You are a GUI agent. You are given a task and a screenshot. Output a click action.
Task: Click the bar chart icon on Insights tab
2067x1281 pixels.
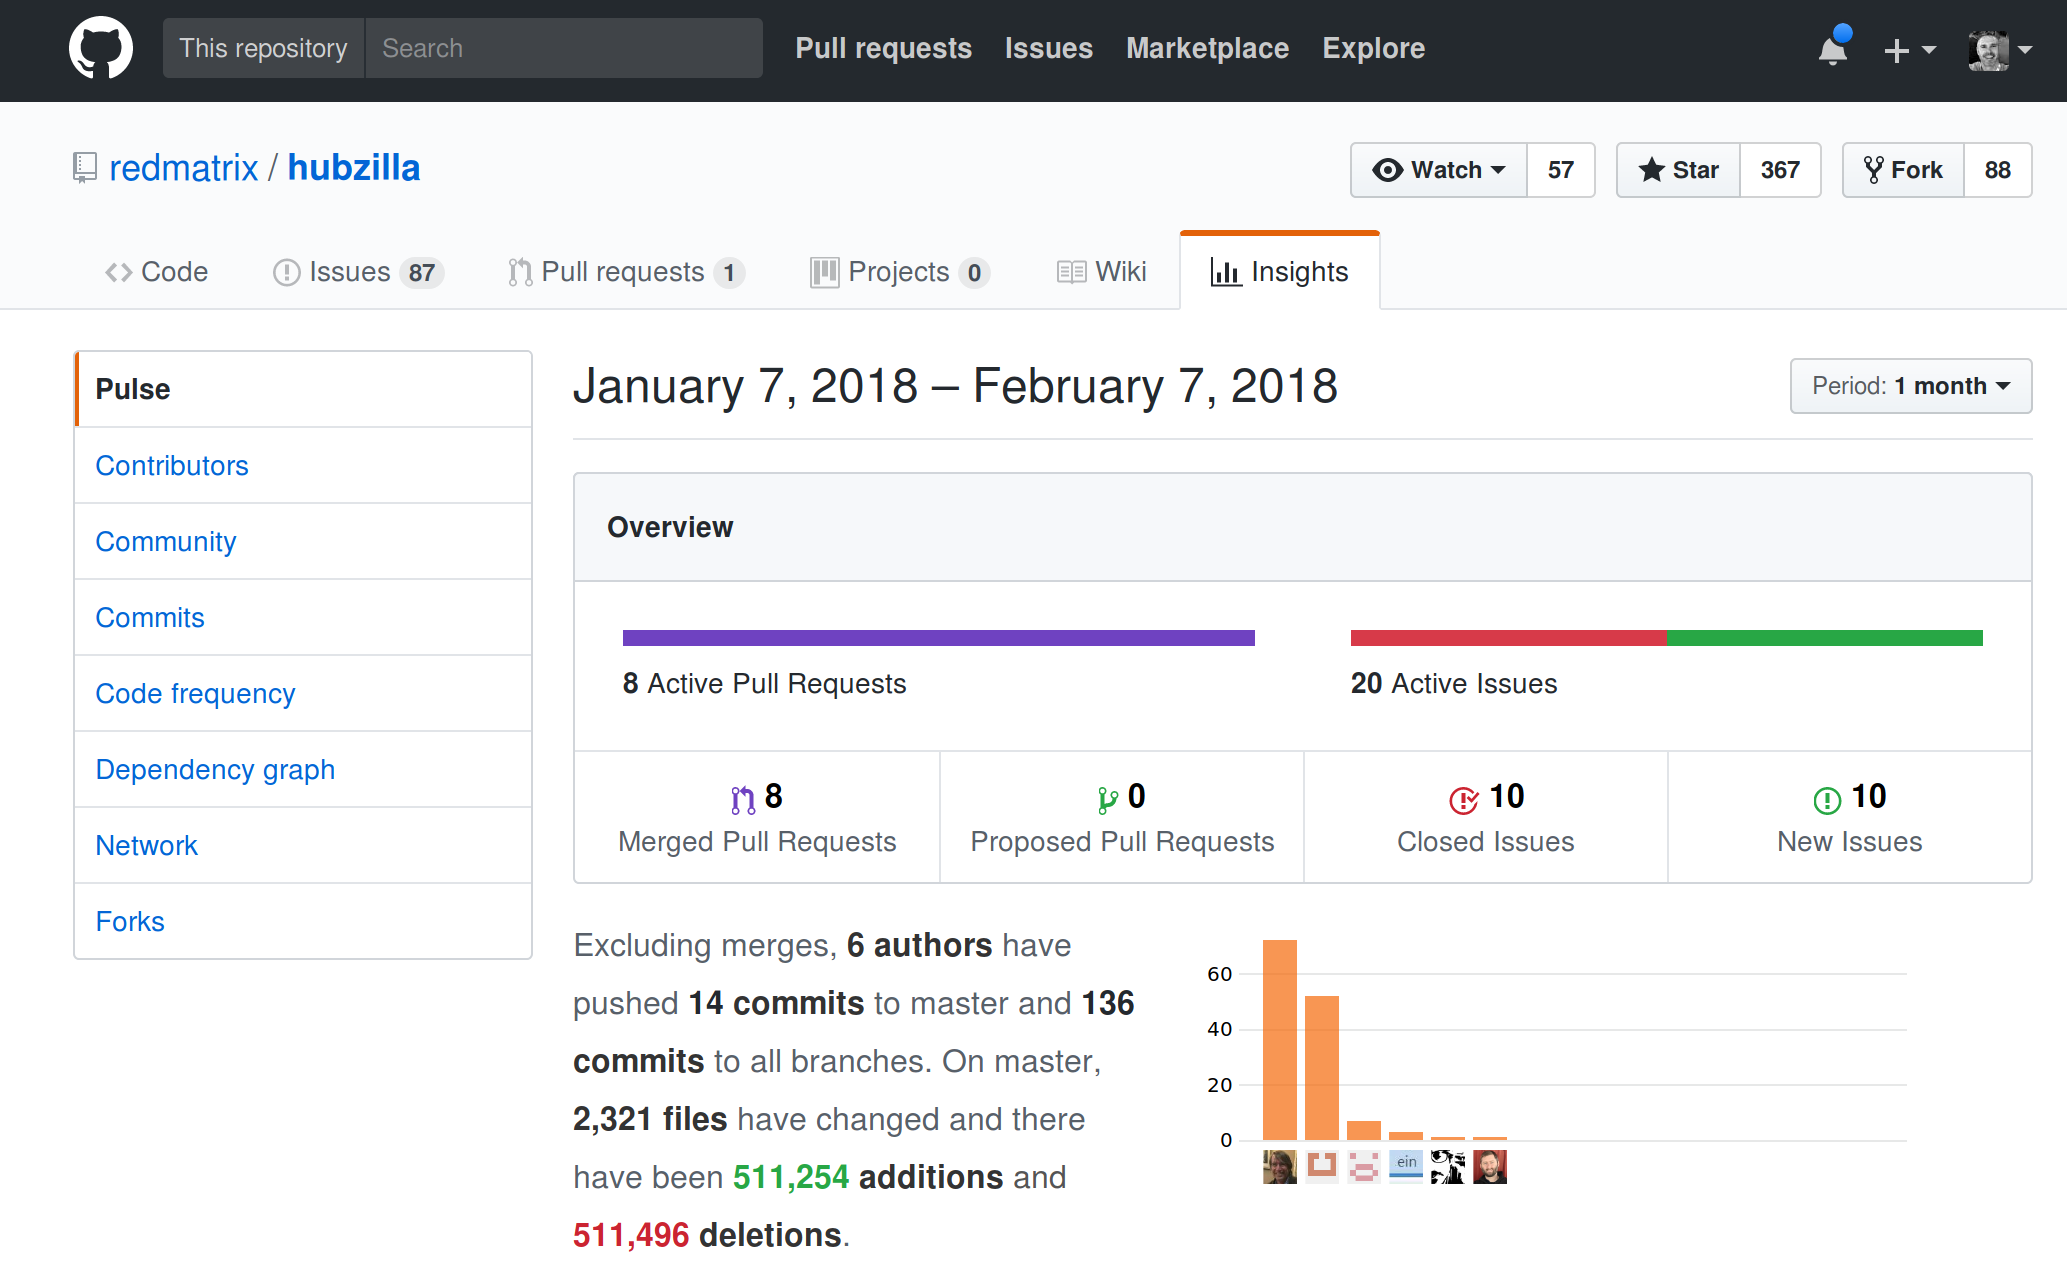point(1225,271)
